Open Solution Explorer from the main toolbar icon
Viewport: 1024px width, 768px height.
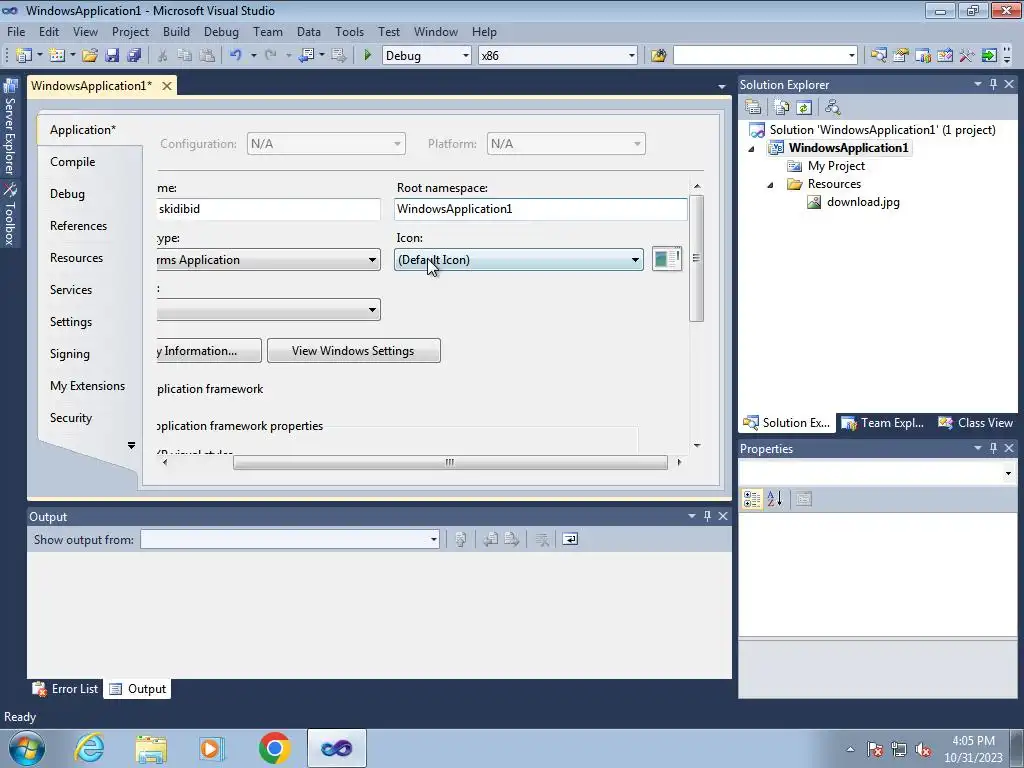pos(879,56)
